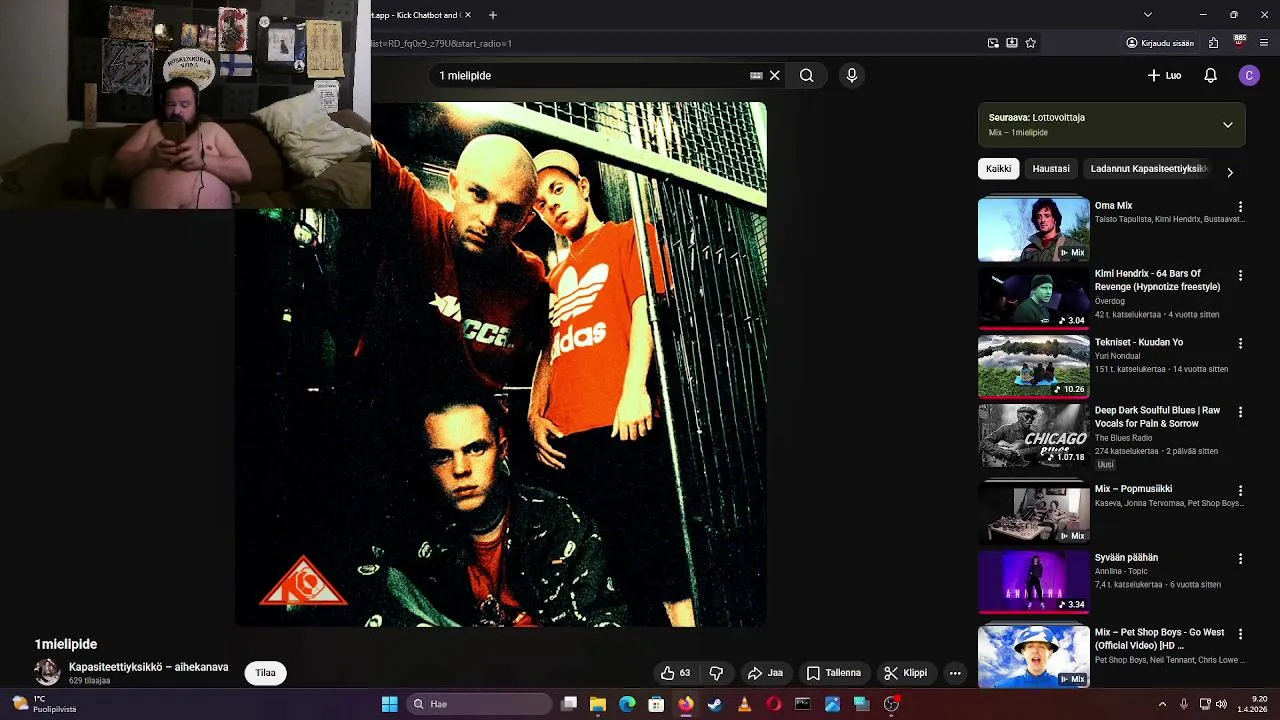Open options for Deep Dark Soulful Blues
Viewport: 1280px width, 720px height.
pyautogui.click(x=1240, y=412)
